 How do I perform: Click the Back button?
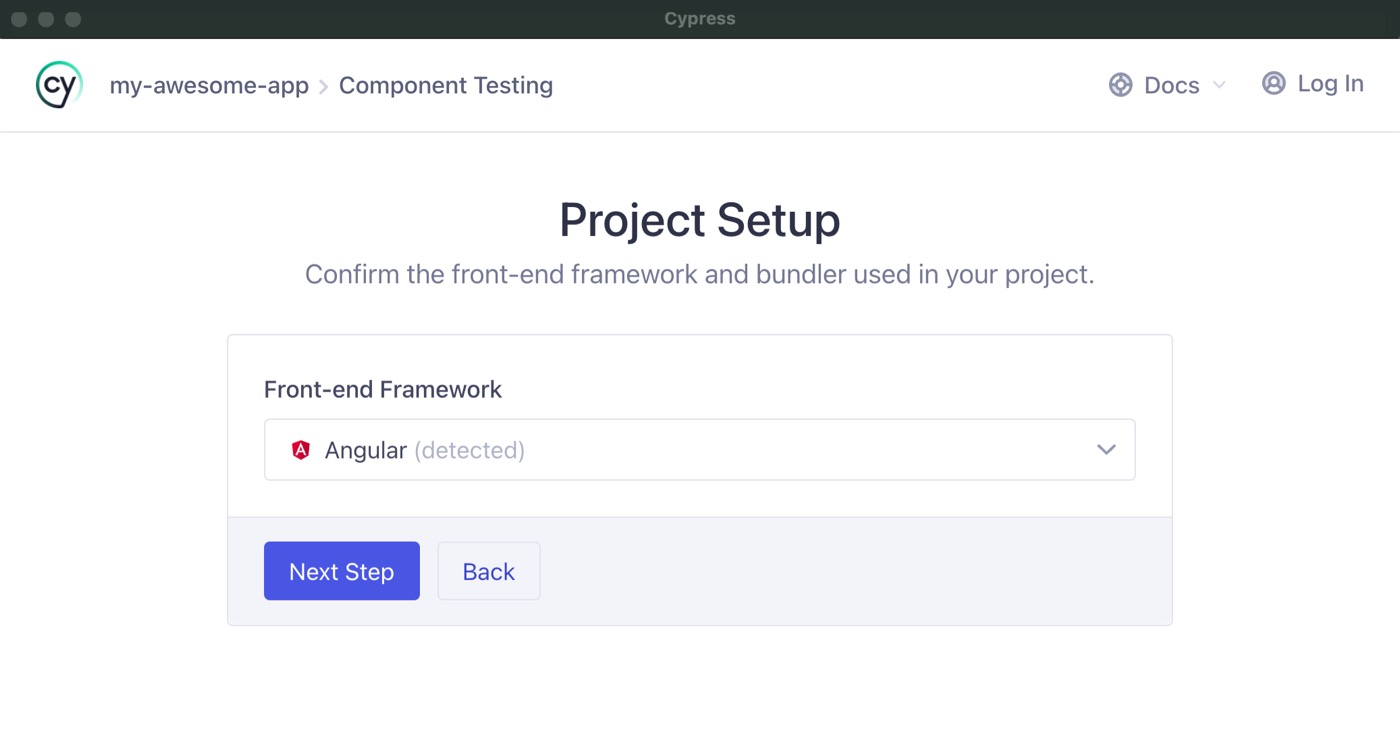(488, 571)
